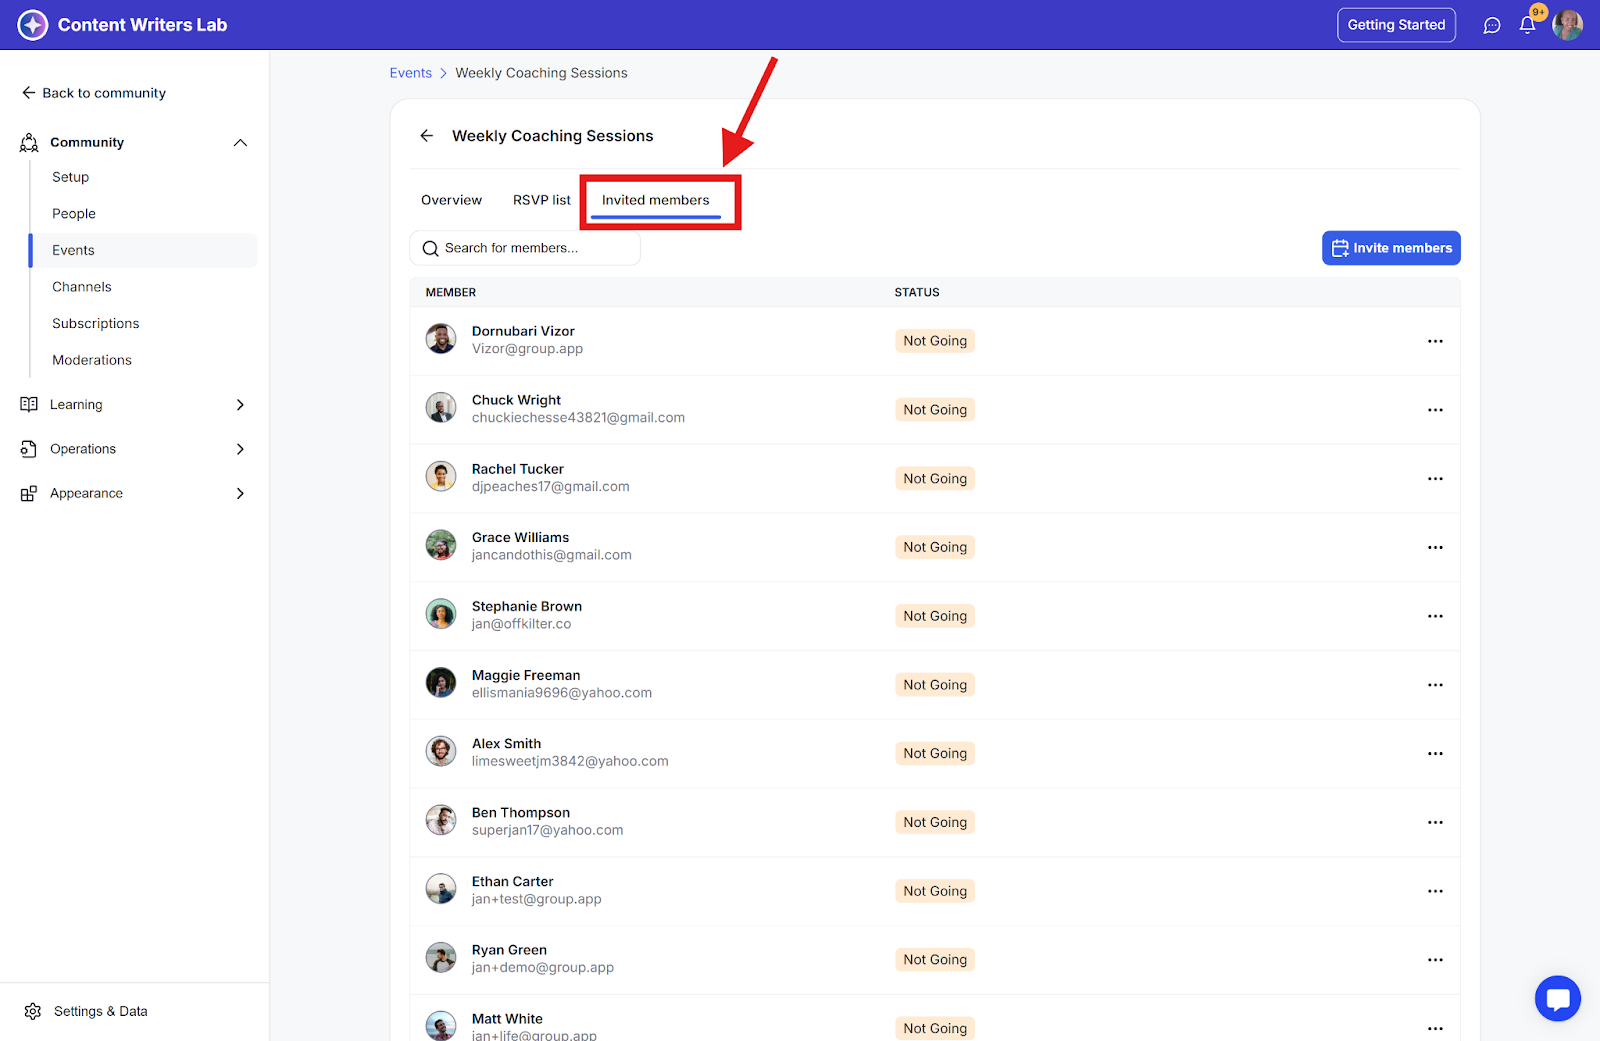Click the Invite members button

tap(1391, 248)
